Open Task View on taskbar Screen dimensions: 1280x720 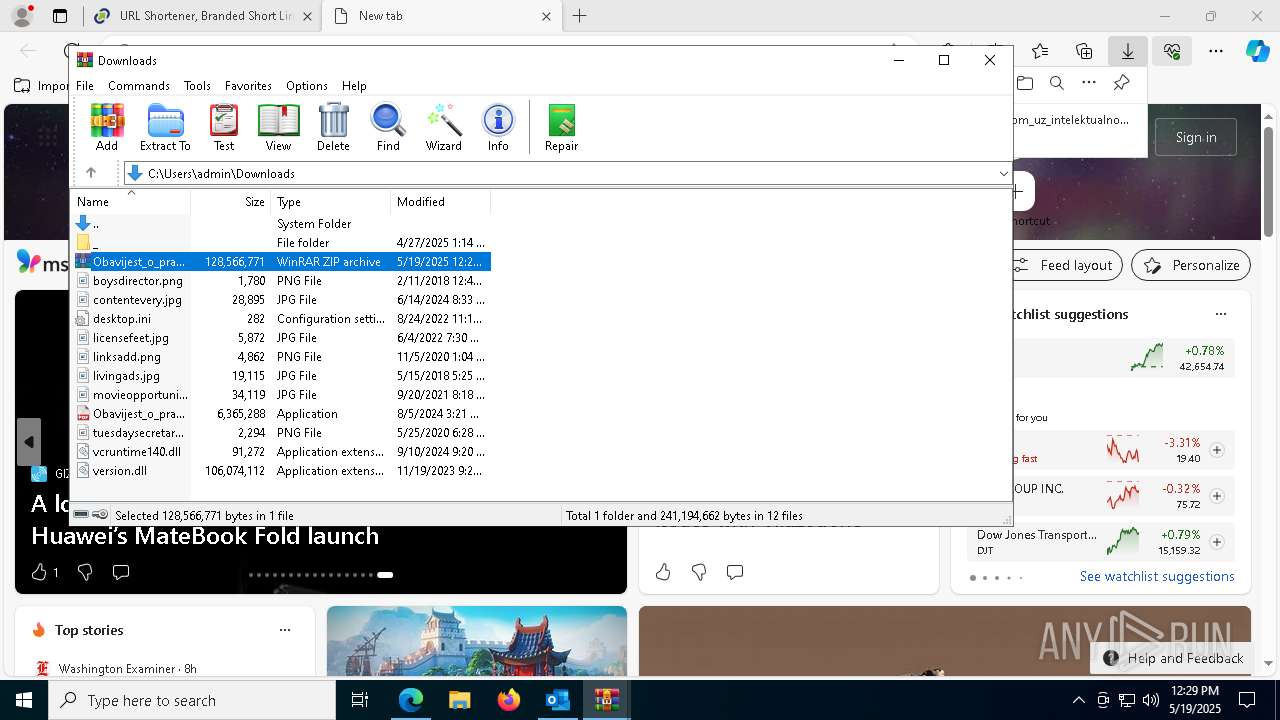point(360,700)
